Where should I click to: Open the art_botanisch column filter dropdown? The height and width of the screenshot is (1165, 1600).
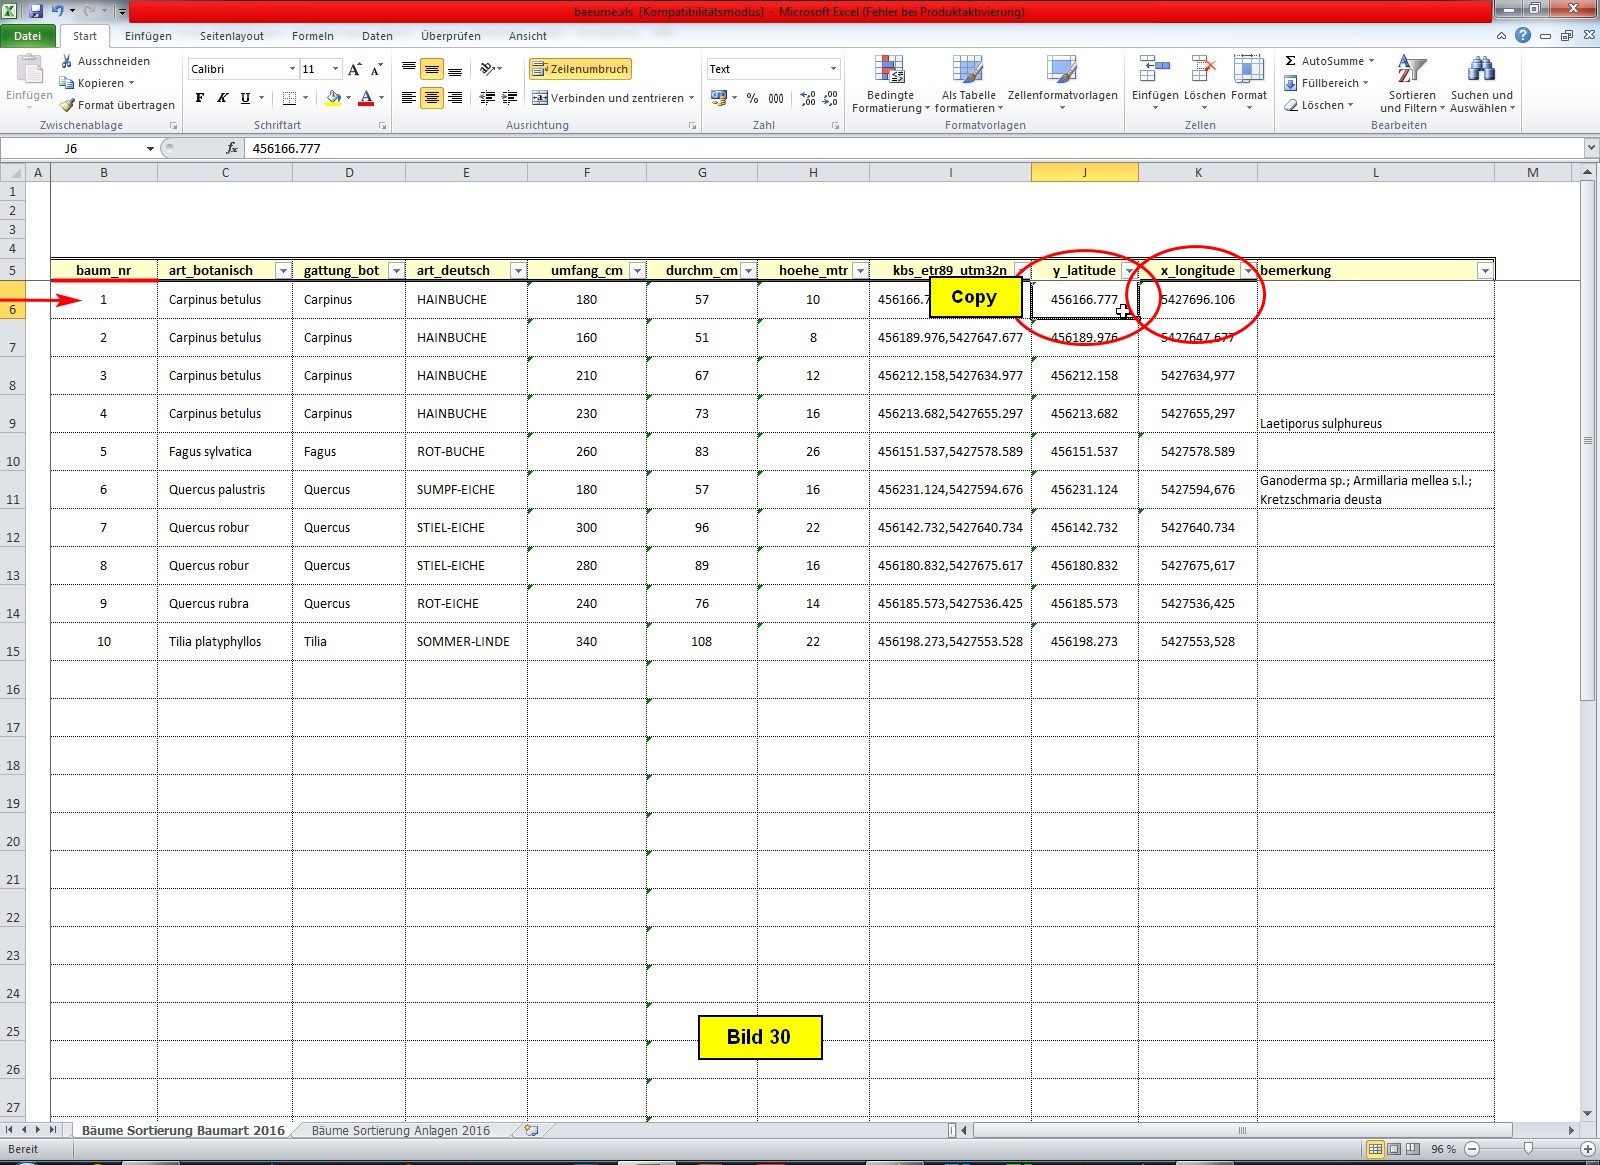pos(283,271)
